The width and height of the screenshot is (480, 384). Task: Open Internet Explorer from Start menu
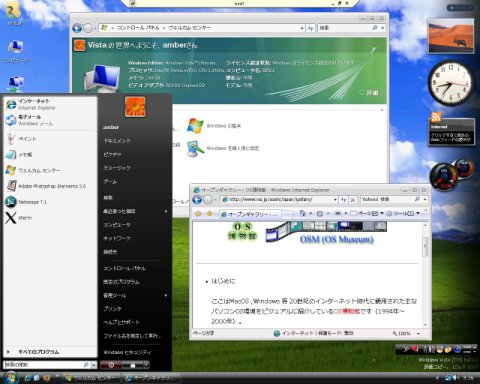(50, 104)
